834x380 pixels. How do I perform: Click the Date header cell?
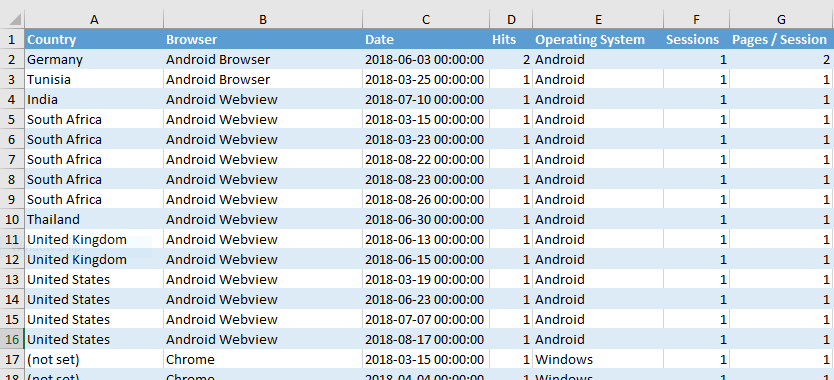pyautogui.click(x=426, y=39)
